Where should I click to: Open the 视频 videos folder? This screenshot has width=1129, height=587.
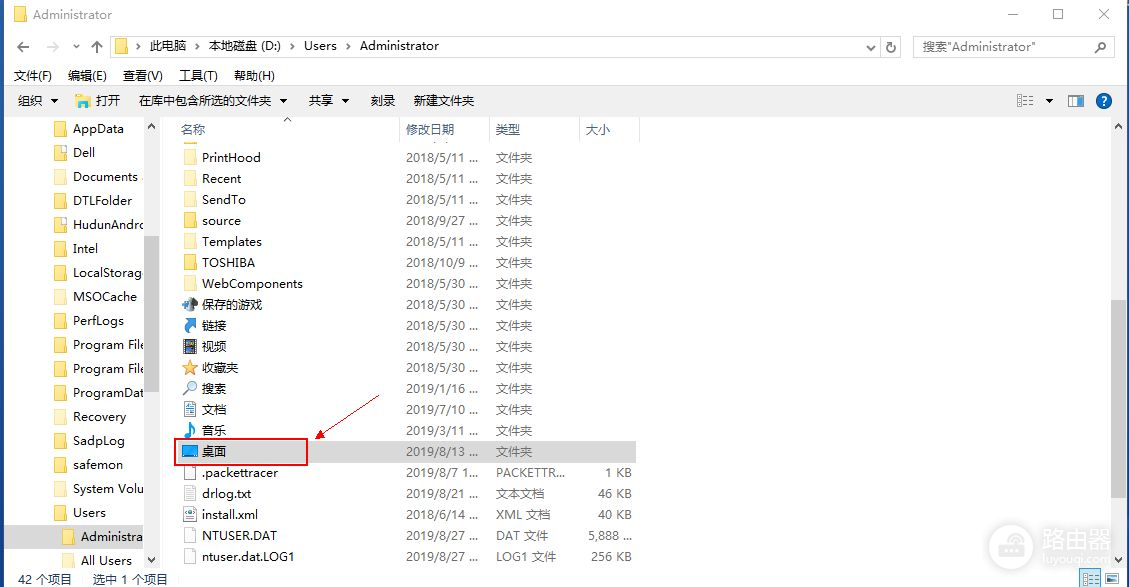[x=214, y=347]
